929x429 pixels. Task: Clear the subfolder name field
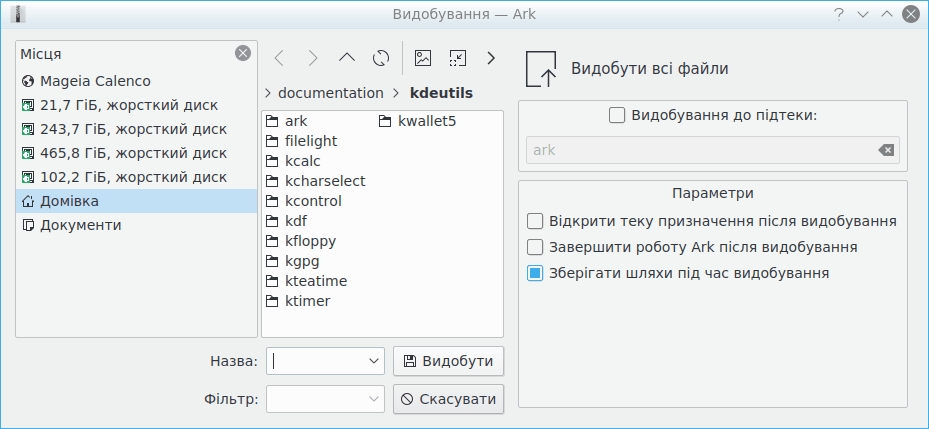[x=886, y=150]
